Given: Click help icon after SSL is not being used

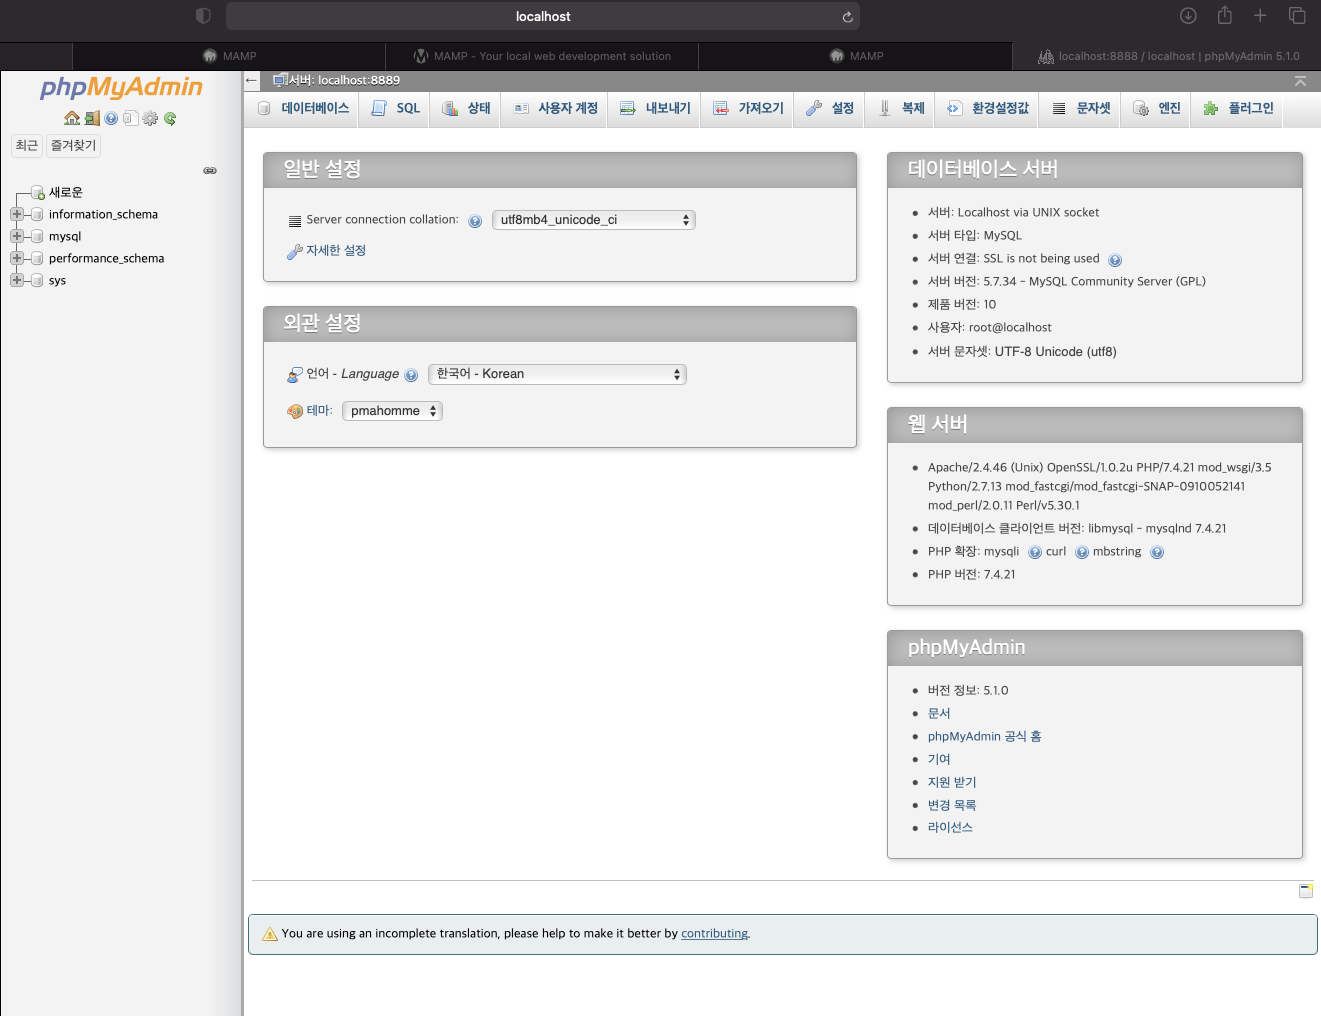Looking at the screenshot, I should (x=1115, y=260).
